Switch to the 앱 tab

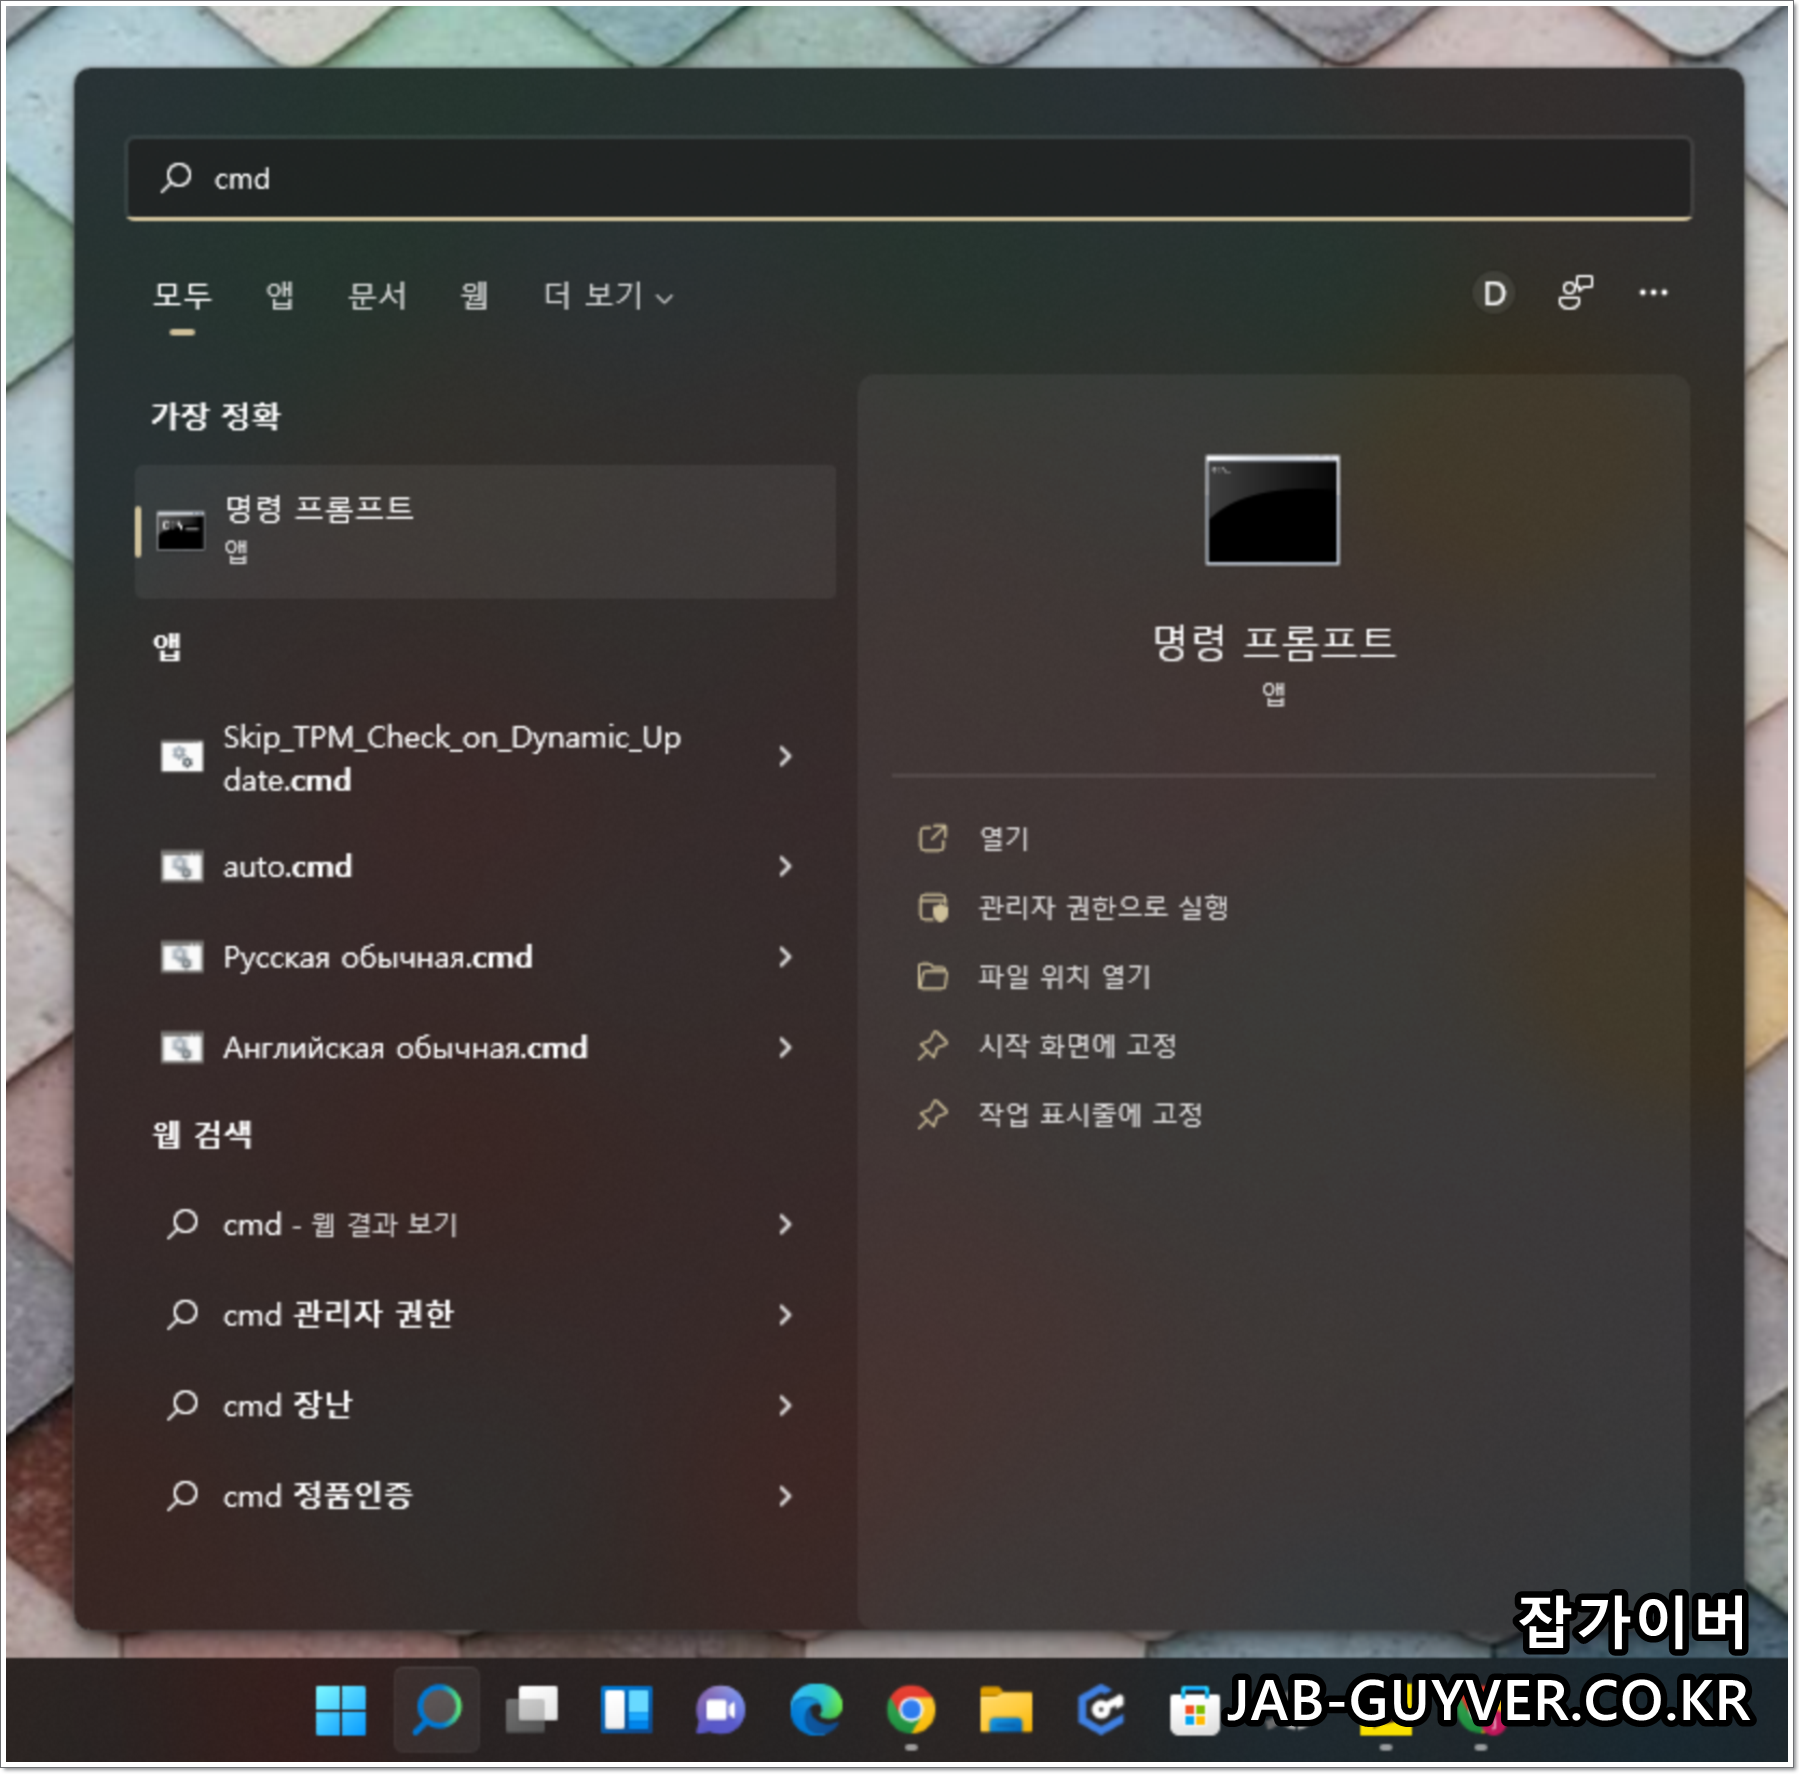coord(281,296)
